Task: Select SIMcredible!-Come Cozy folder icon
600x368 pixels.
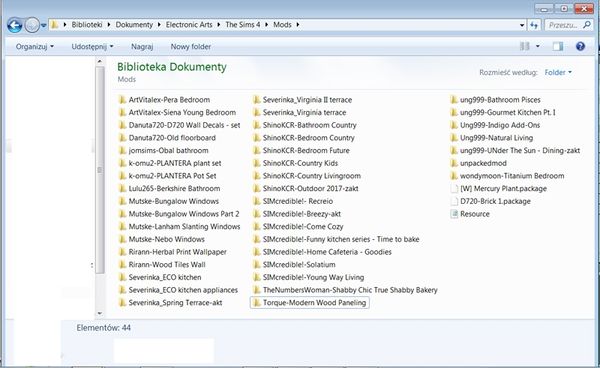Action: pyautogui.click(x=256, y=226)
